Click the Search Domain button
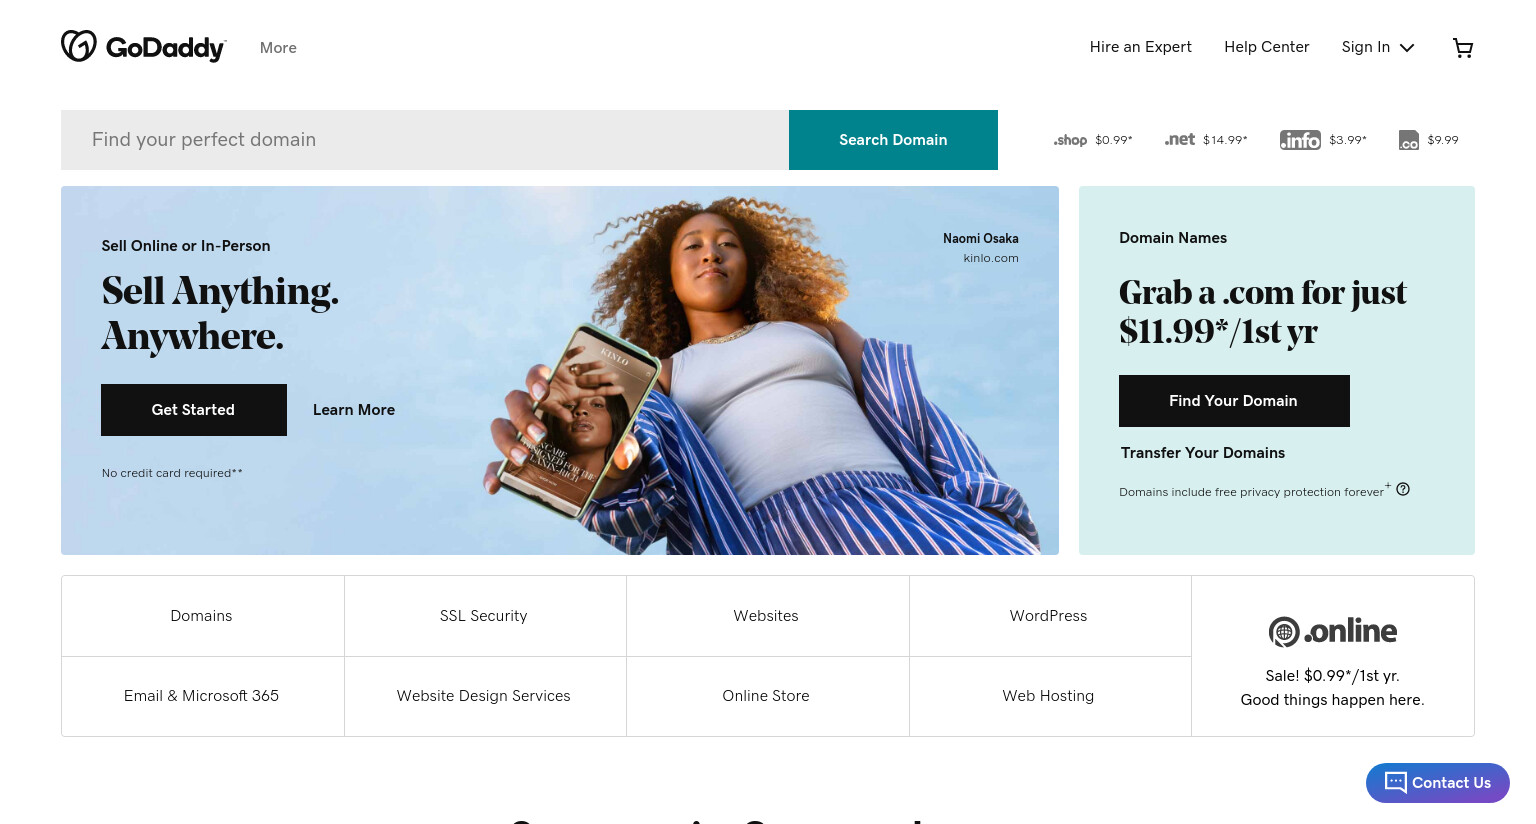Image resolution: width=1536 pixels, height=824 pixels. 893,140
